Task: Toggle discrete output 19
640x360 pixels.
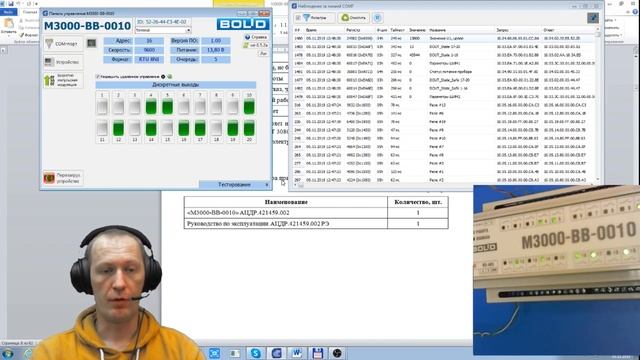Action: 233,128
